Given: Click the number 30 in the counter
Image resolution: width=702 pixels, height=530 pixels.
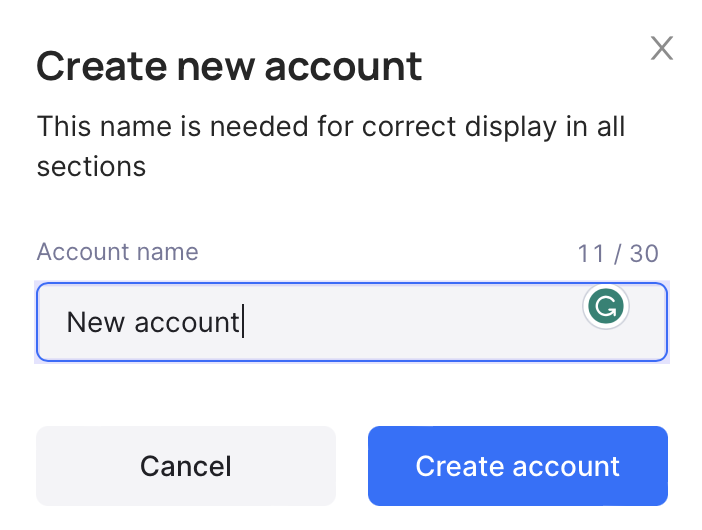Looking at the screenshot, I should point(644,253).
